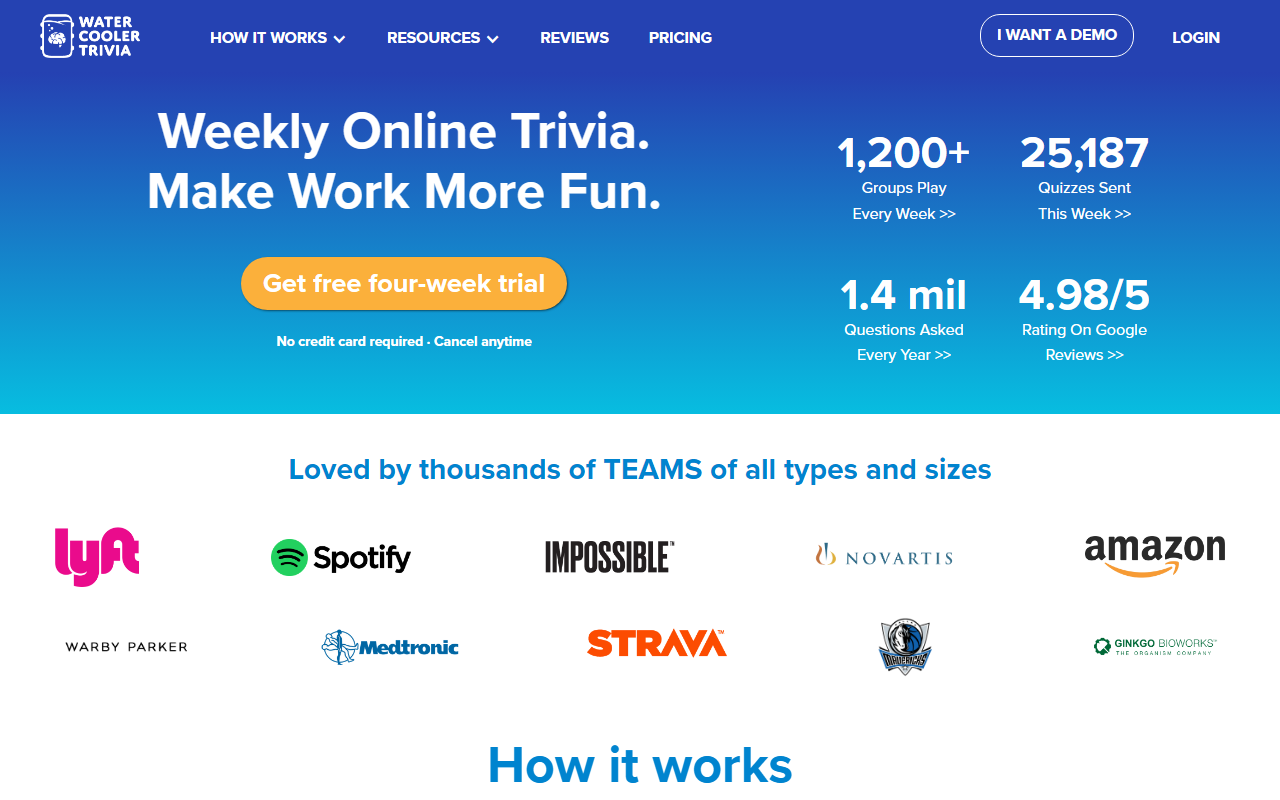Start the free four-week trial
Image resolution: width=1280 pixels, height=800 pixels.
tap(404, 283)
